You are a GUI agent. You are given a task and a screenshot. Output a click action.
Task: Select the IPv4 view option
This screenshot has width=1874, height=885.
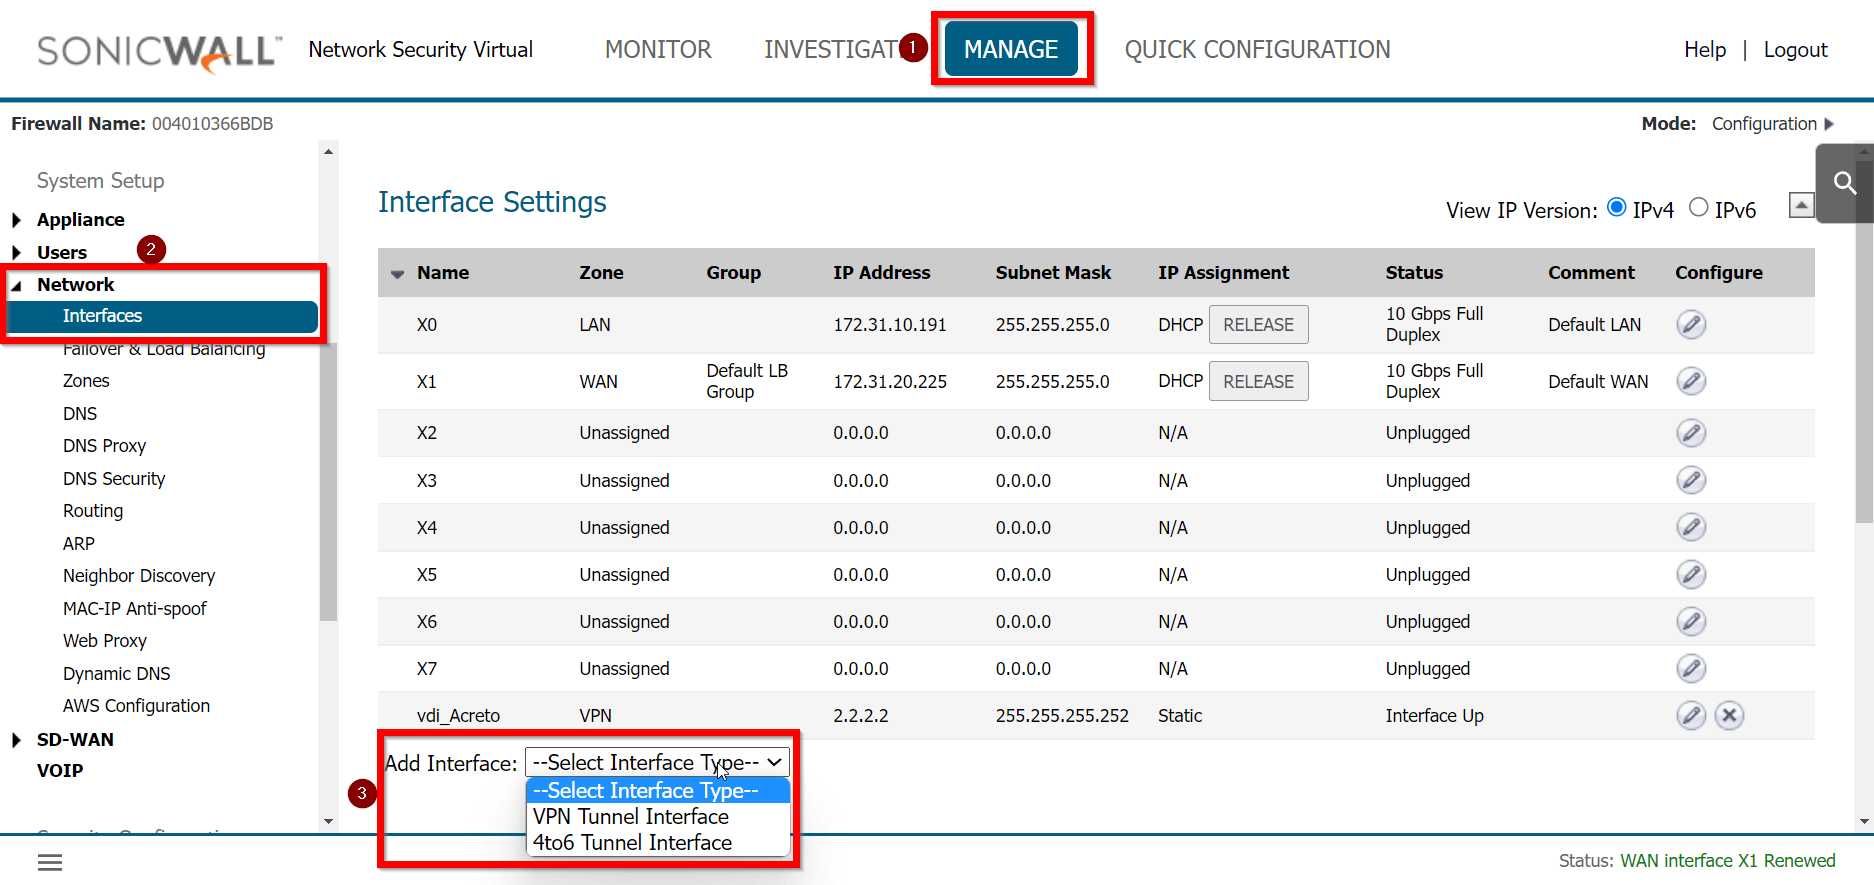point(1616,208)
